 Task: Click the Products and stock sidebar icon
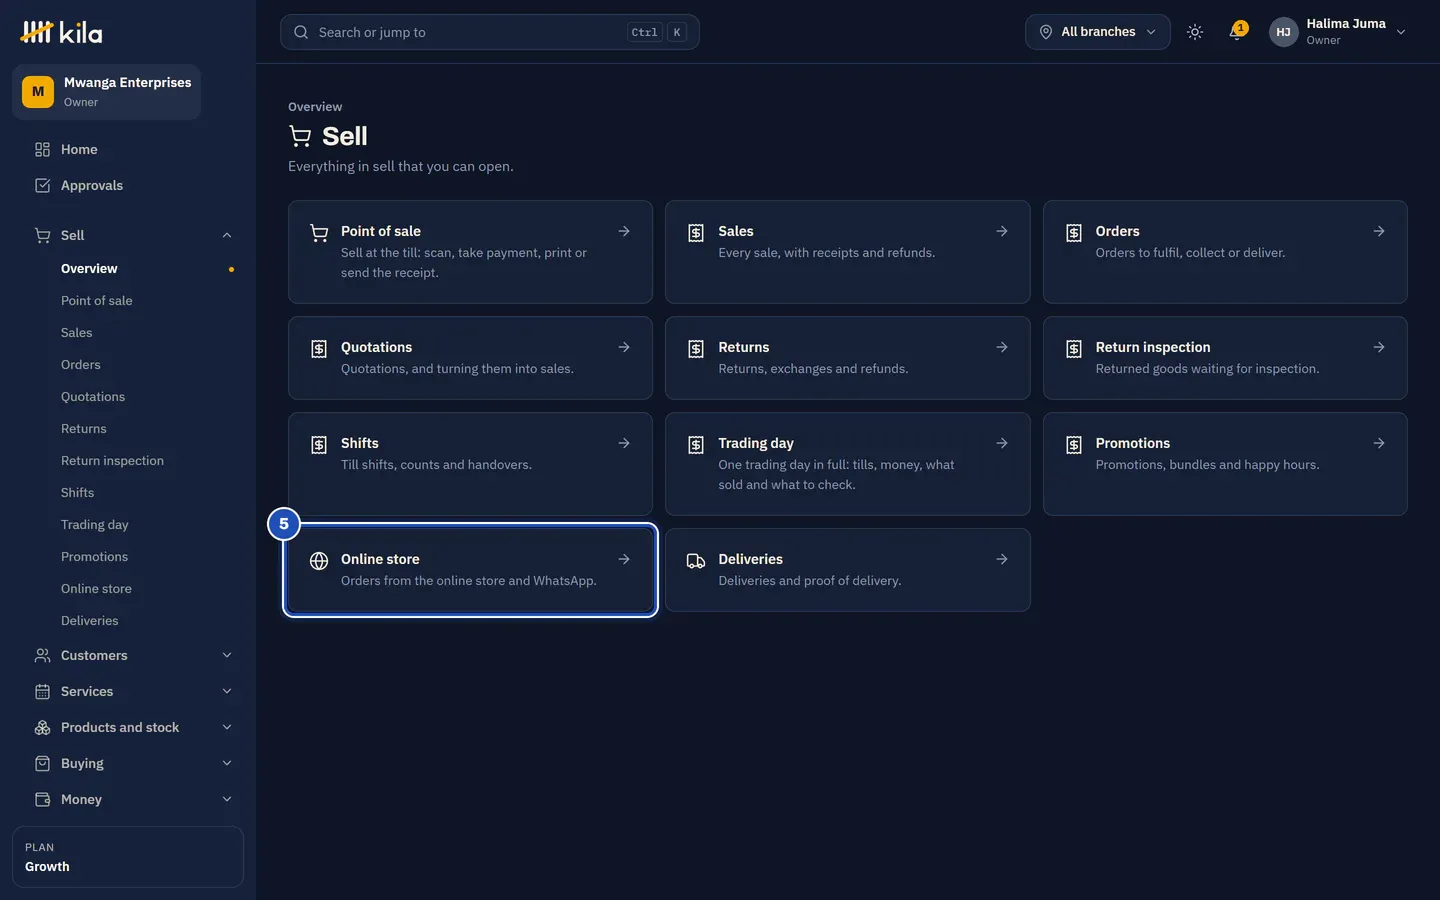42,727
